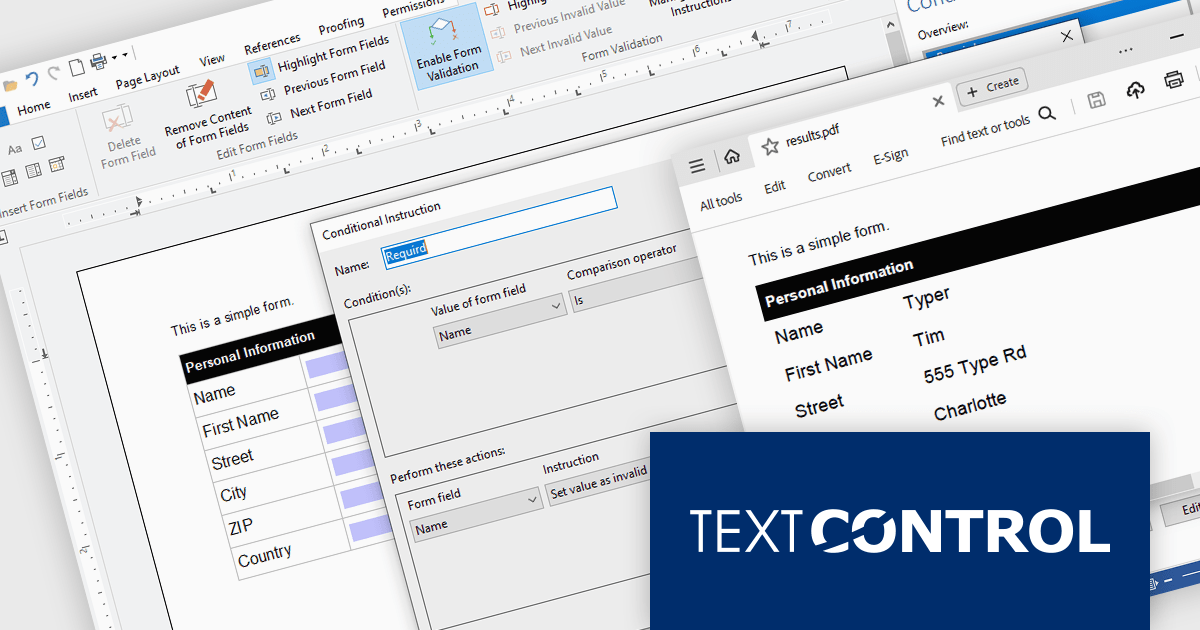Open the References ribbon tab
Screen dimensions: 1200x630
coord(272,43)
